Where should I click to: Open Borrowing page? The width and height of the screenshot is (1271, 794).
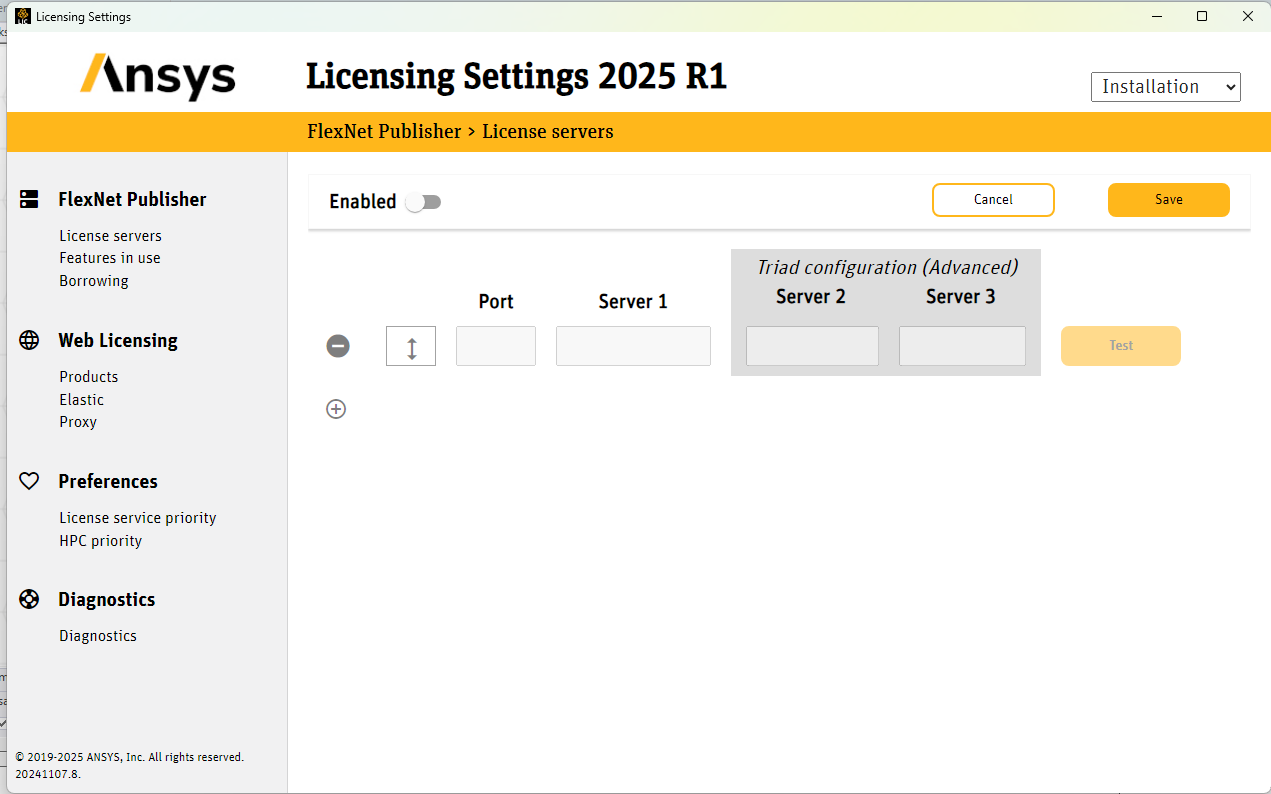tap(94, 281)
